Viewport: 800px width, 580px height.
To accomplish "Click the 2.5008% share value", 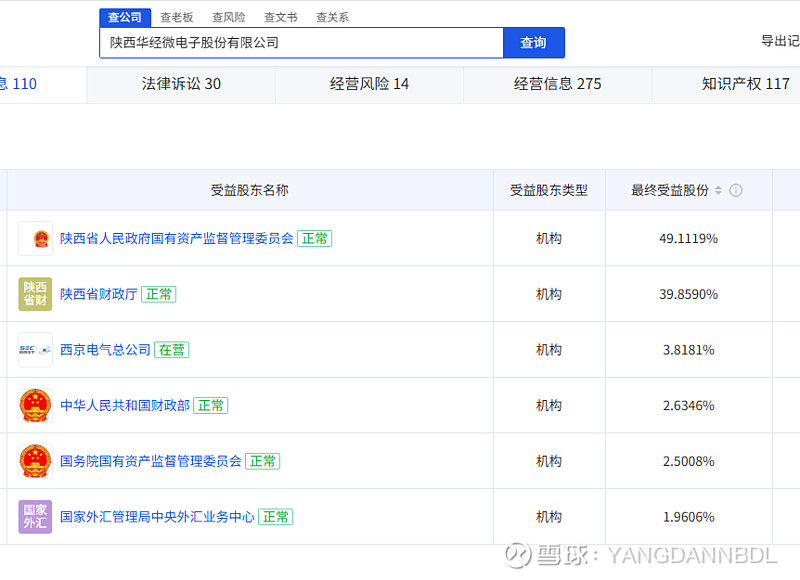I will [x=688, y=461].
